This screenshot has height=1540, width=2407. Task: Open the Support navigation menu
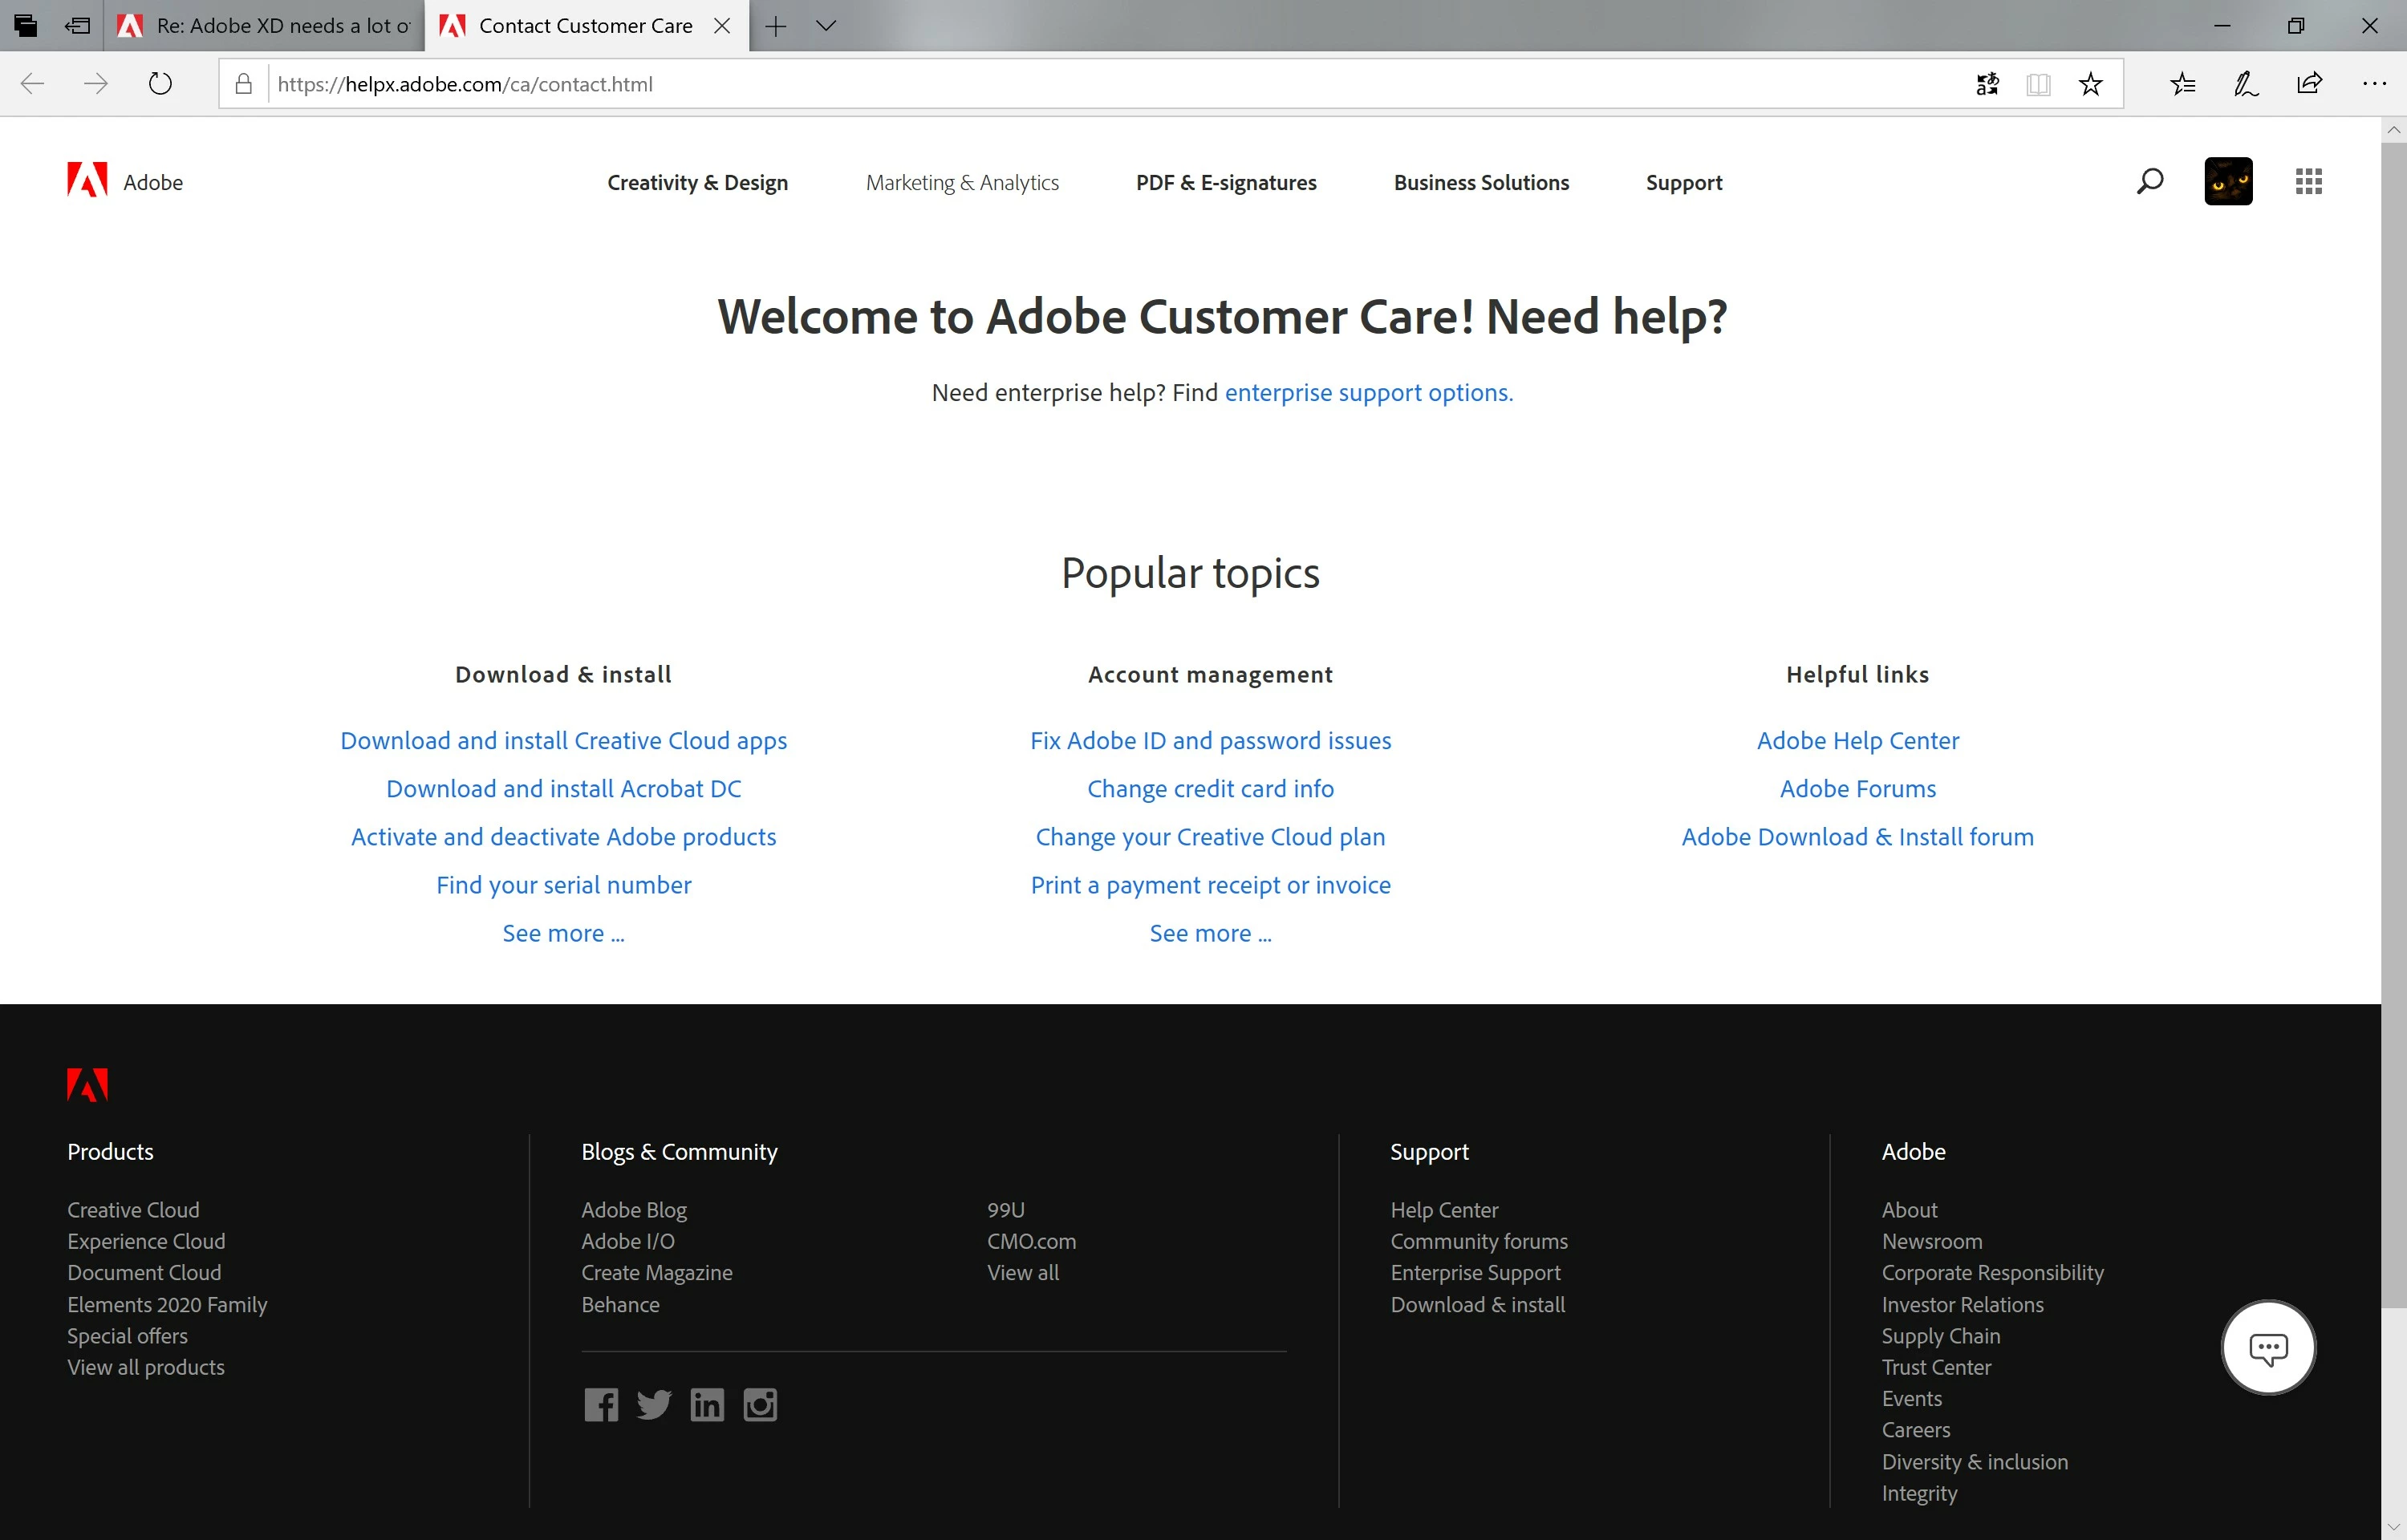coord(1684,182)
